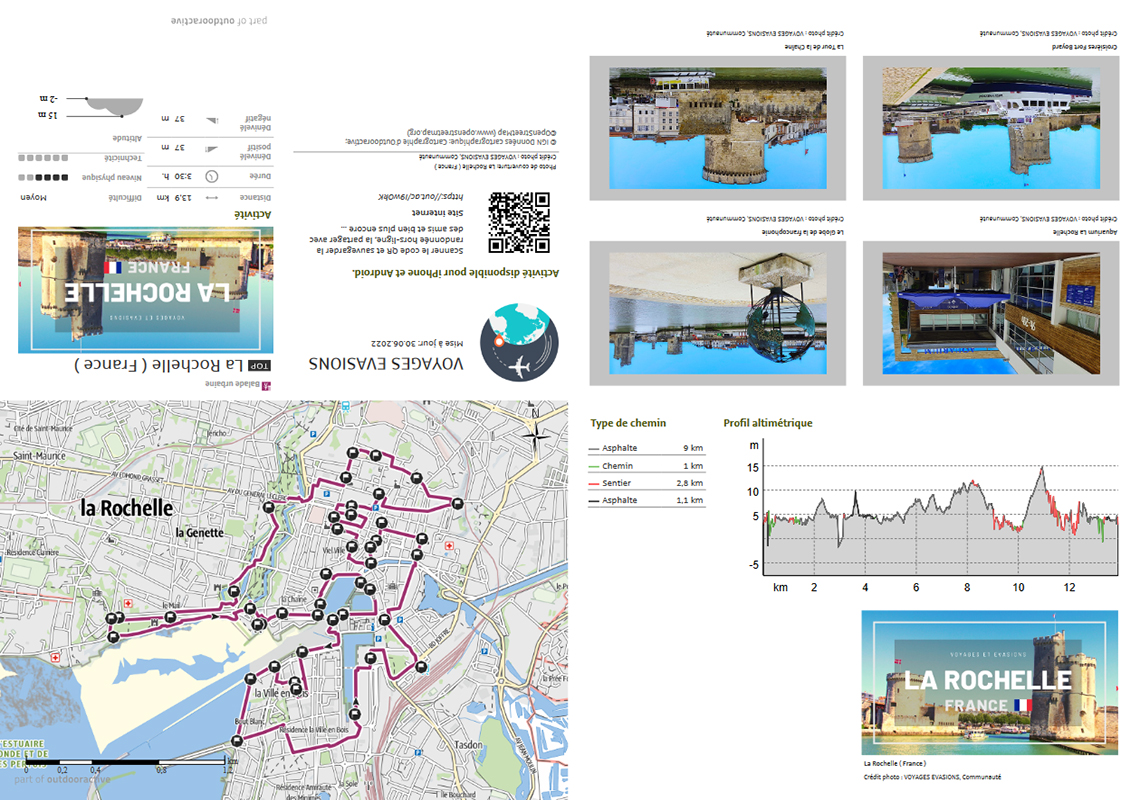Viewport: 1140px width, 800px height.
Task: Click the French flag on the upside-down cover image
Action: 113,268
